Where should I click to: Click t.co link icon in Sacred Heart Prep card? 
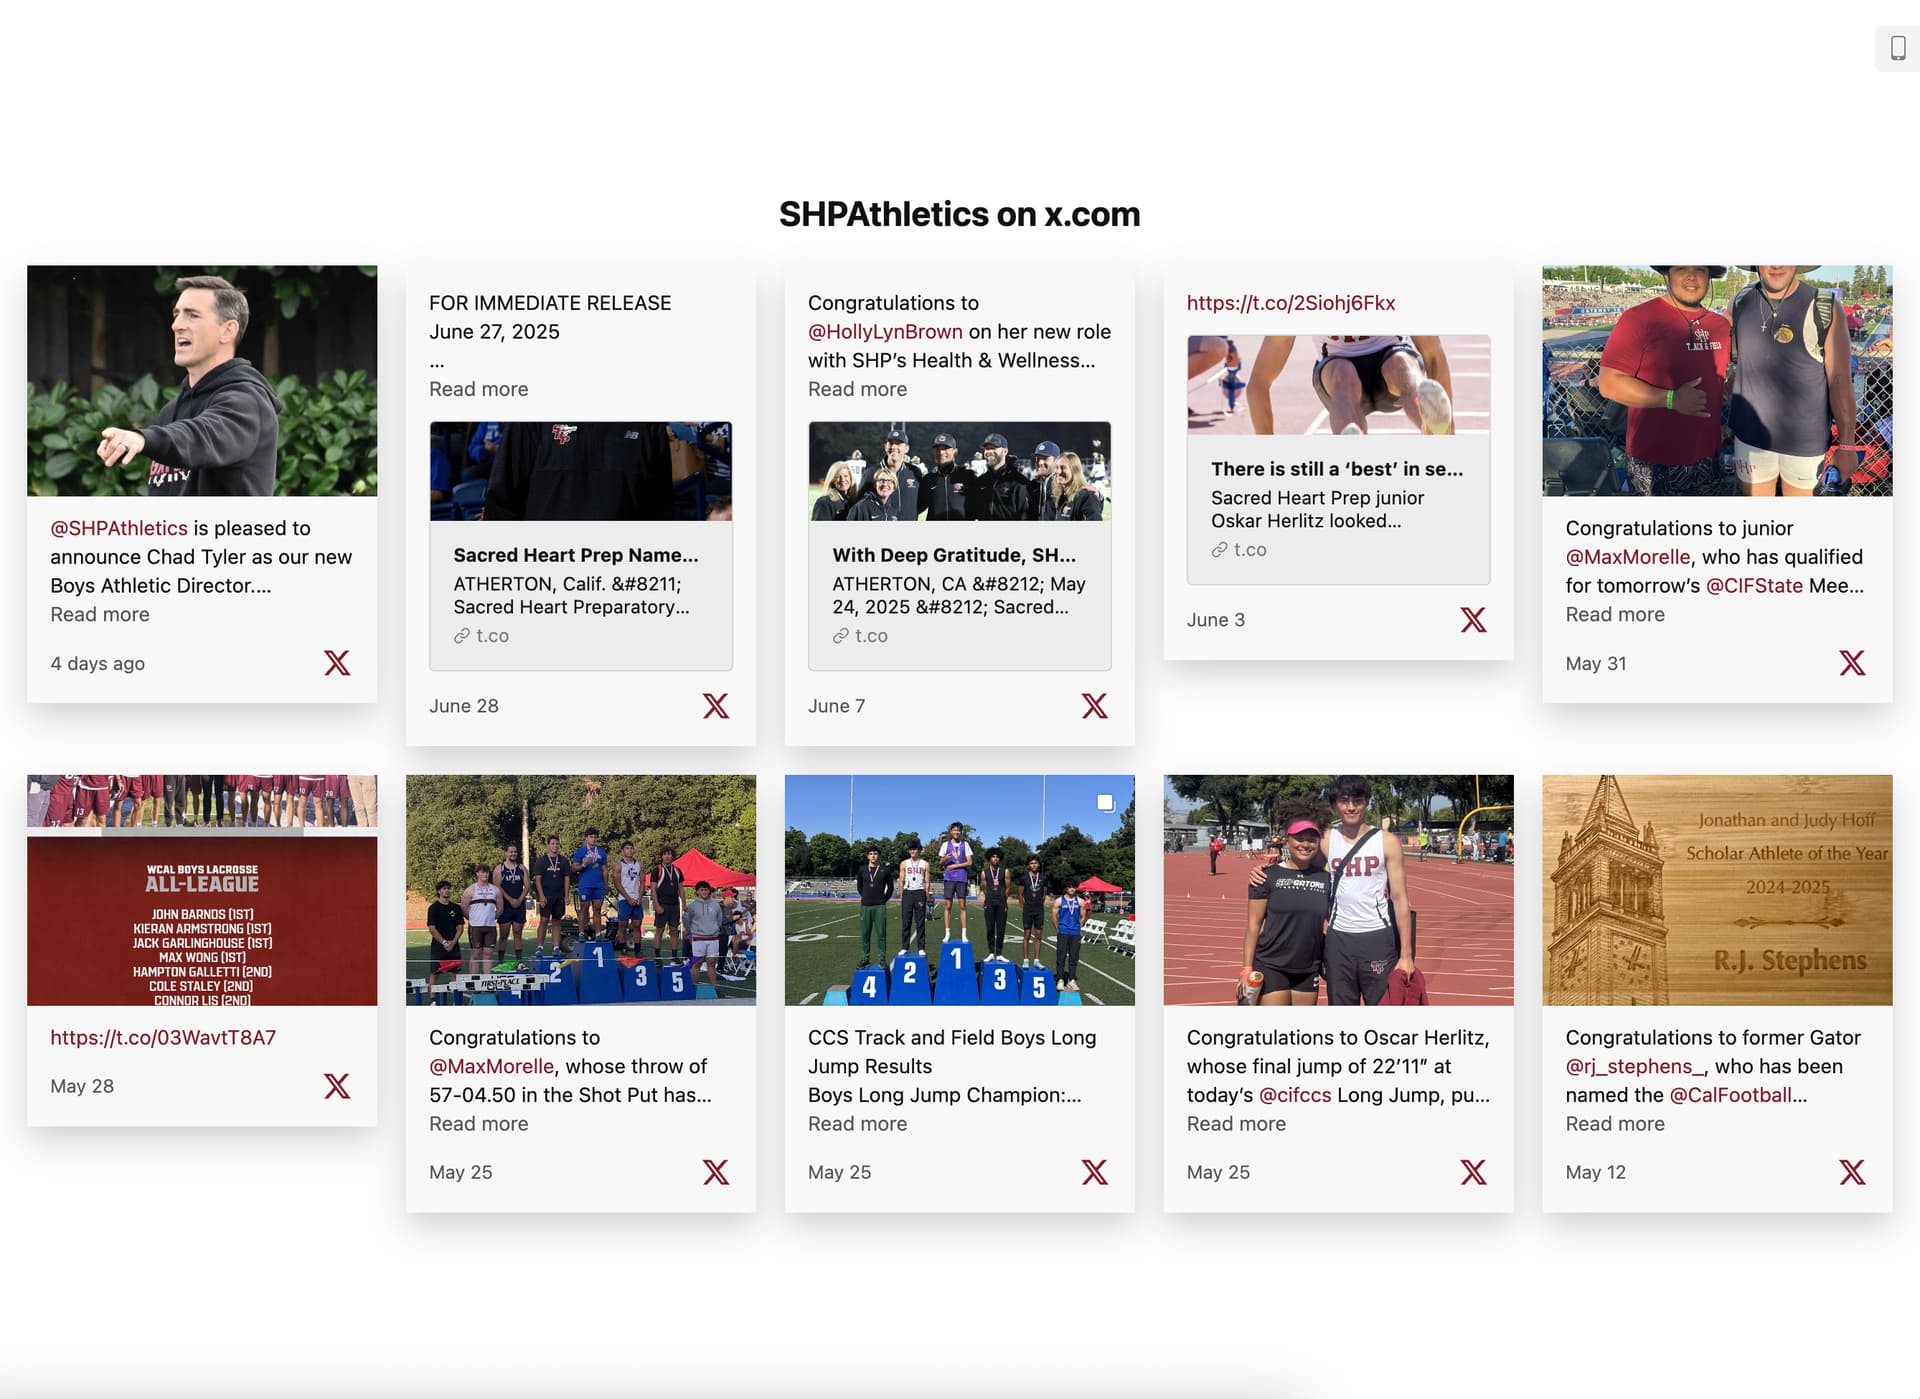point(461,636)
